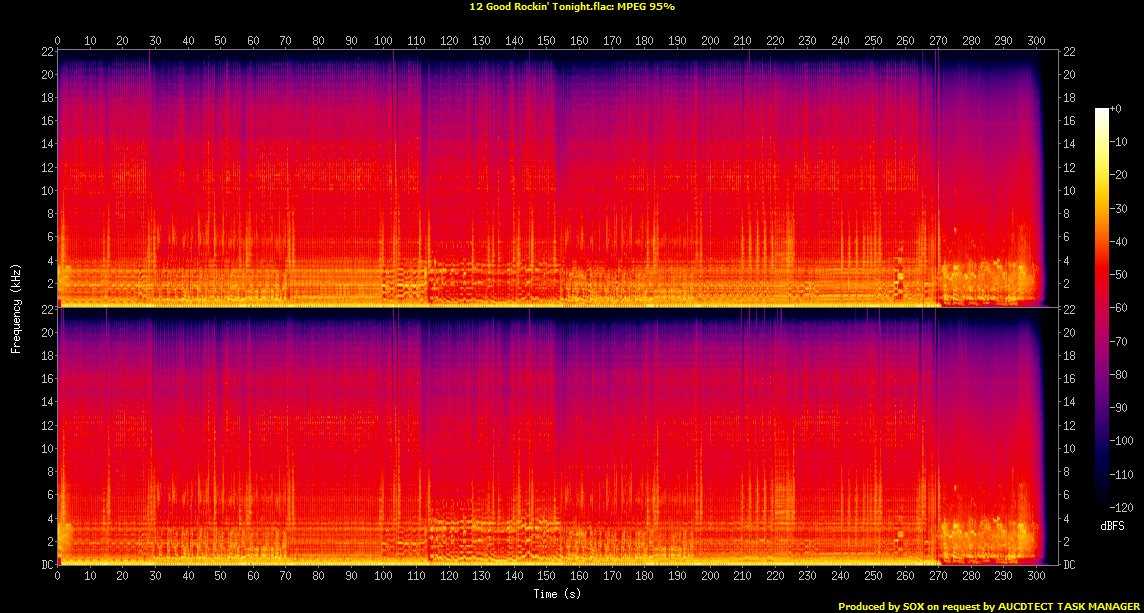Image resolution: width=1144 pixels, height=613 pixels.
Task: Click the 100 mark on the top time axis
Action: pyautogui.click(x=383, y=41)
